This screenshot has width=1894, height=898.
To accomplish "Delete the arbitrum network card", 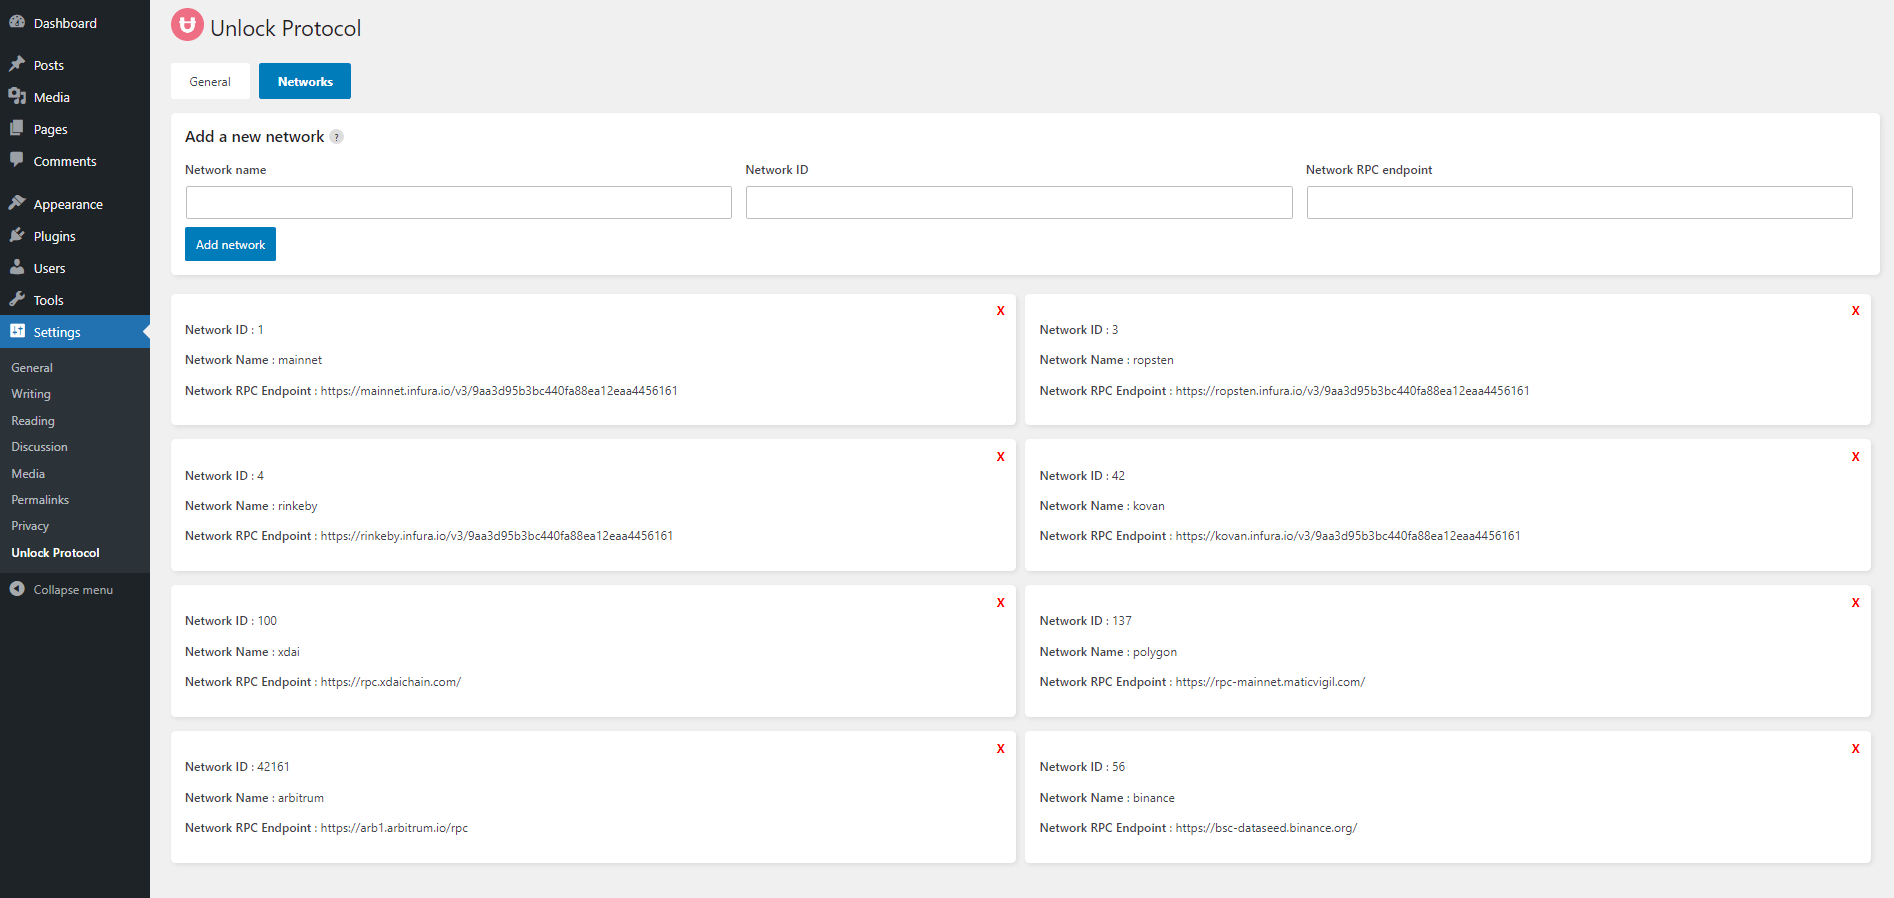I will click(x=1000, y=749).
